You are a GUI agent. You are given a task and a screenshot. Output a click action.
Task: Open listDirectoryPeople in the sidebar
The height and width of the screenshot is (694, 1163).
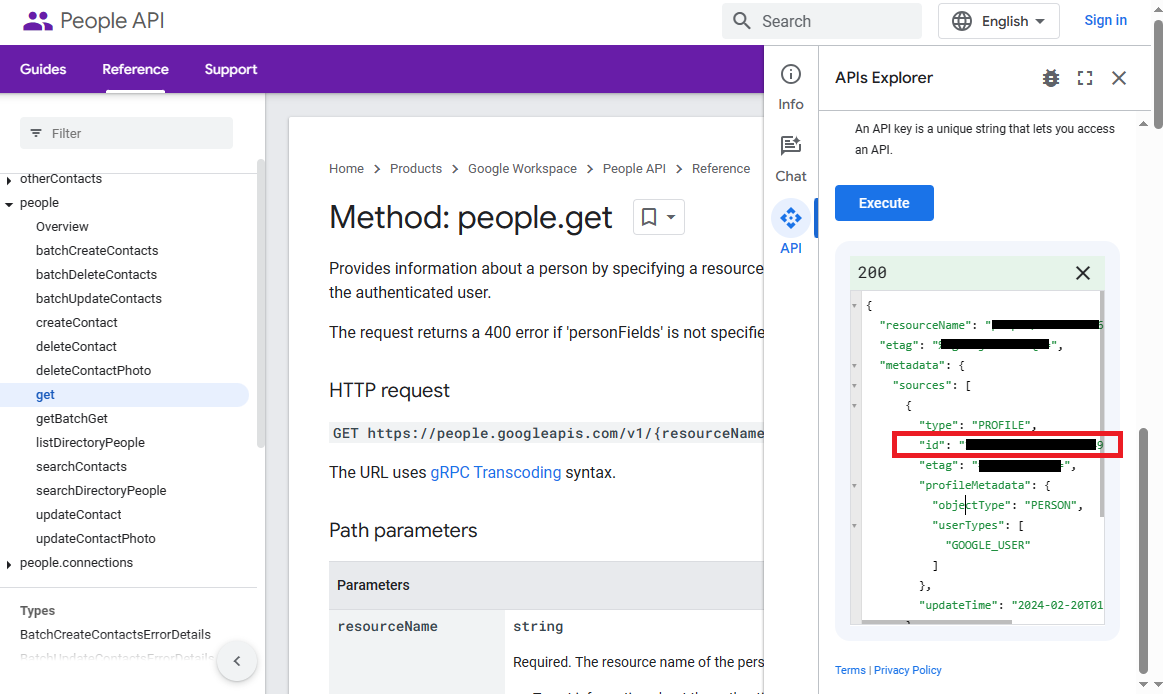point(90,443)
